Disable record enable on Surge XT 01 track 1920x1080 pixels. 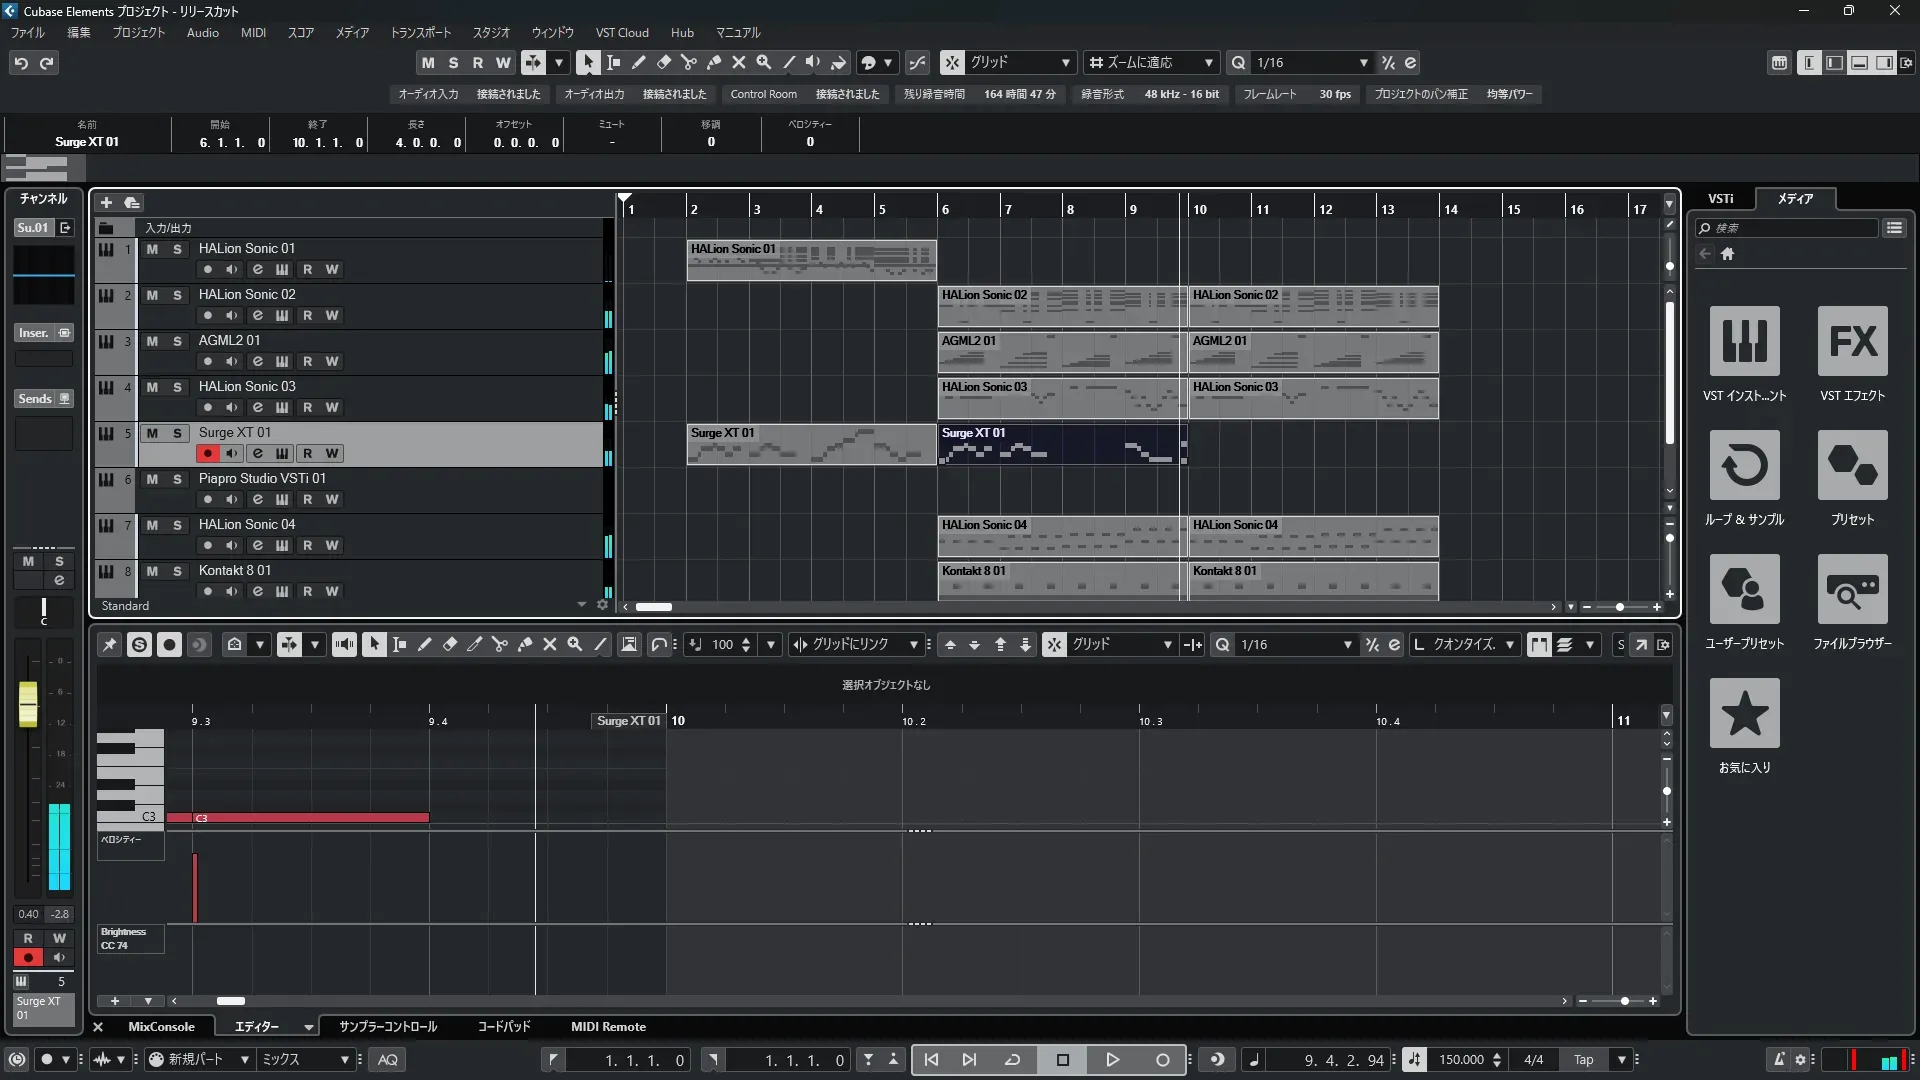(x=207, y=453)
